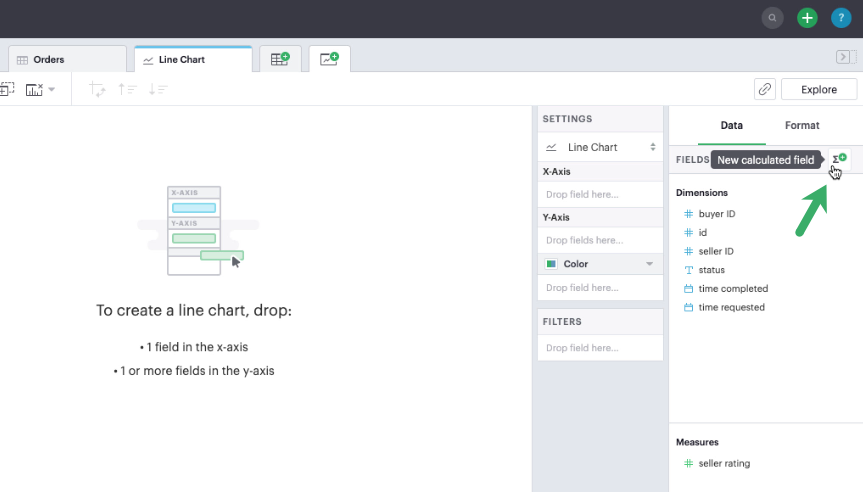
Task: Select the seller rating measure
Action: [724, 463]
